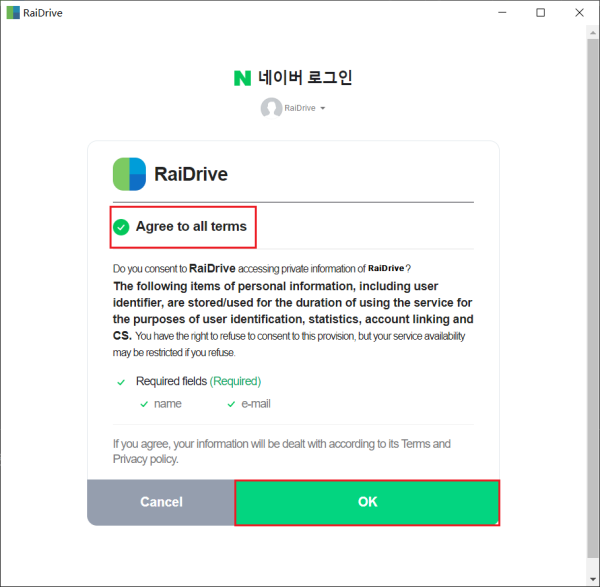This screenshot has width=600, height=587.
Task: Confirm consent with the OK button
Action: (367, 502)
